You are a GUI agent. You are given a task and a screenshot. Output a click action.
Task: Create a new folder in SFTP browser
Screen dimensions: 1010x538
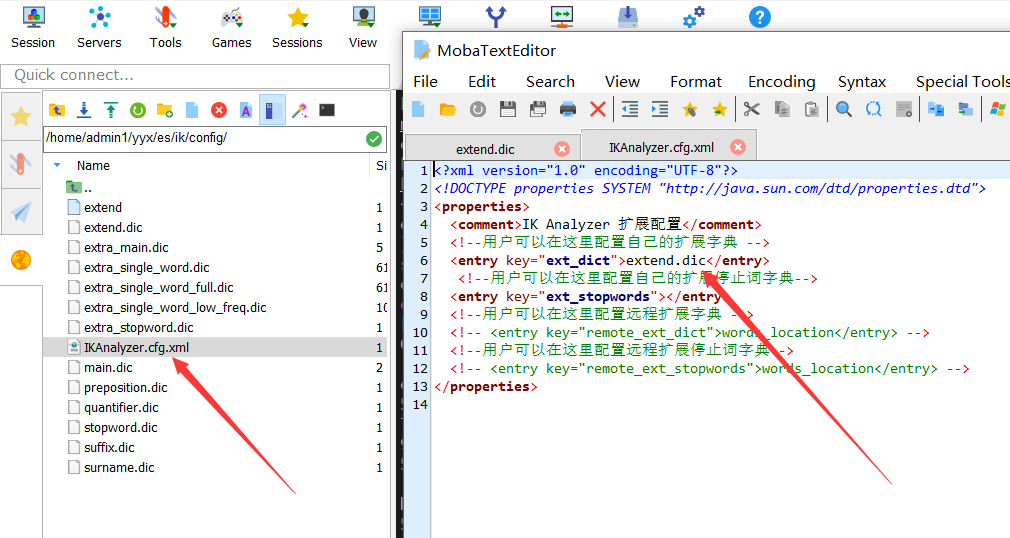point(165,110)
